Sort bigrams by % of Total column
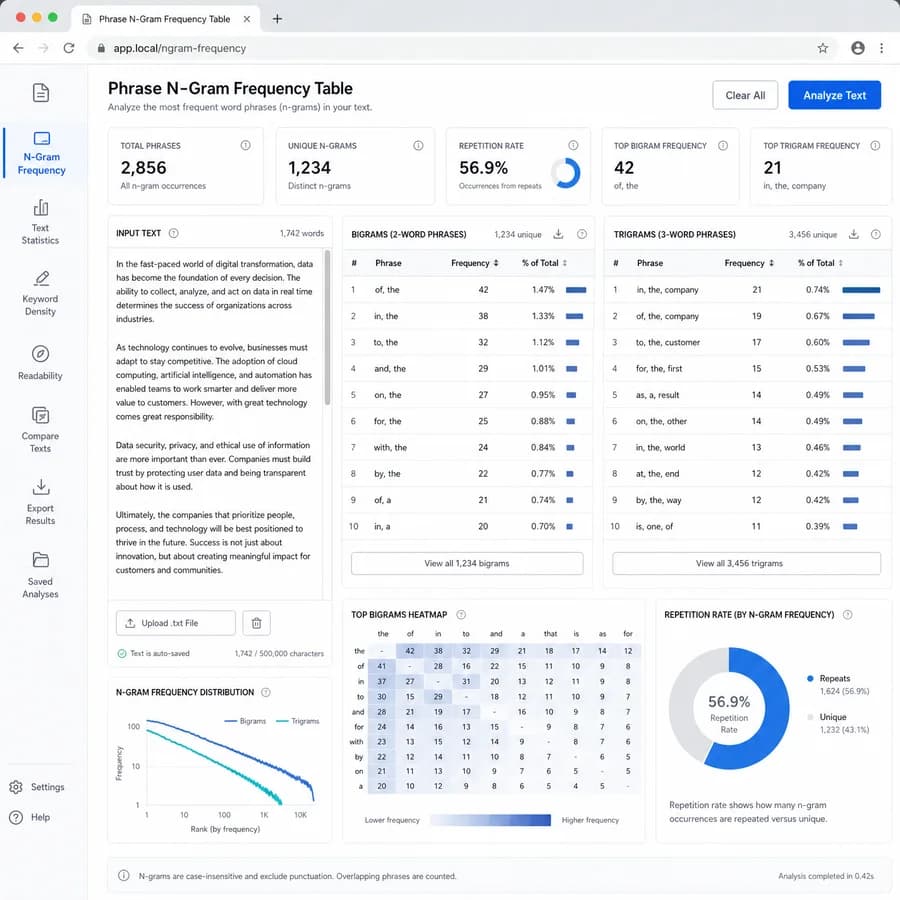Image resolution: width=900 pixels, height=900 pixels. coord(544,263)
